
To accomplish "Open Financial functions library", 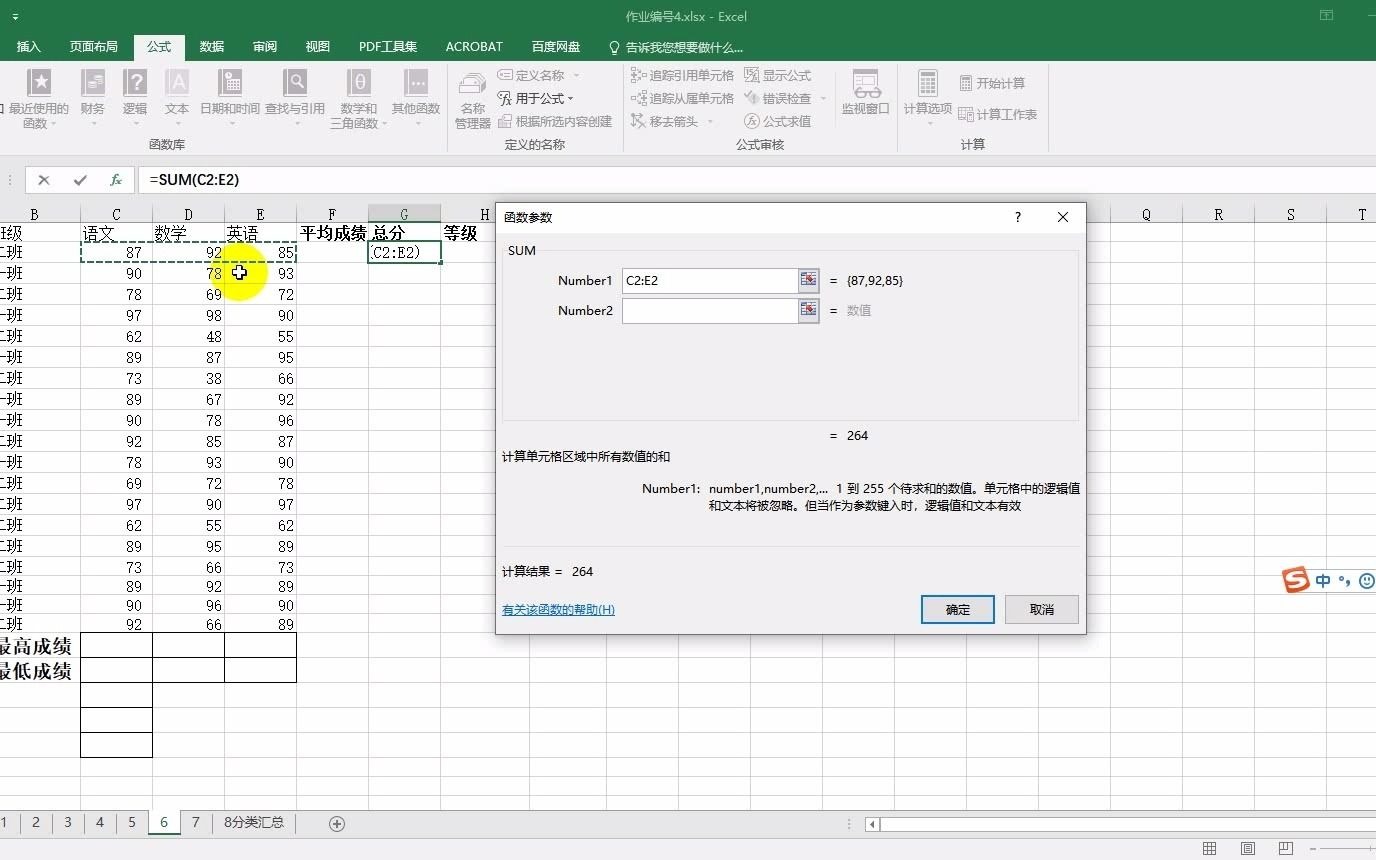I will pos(93,99).
